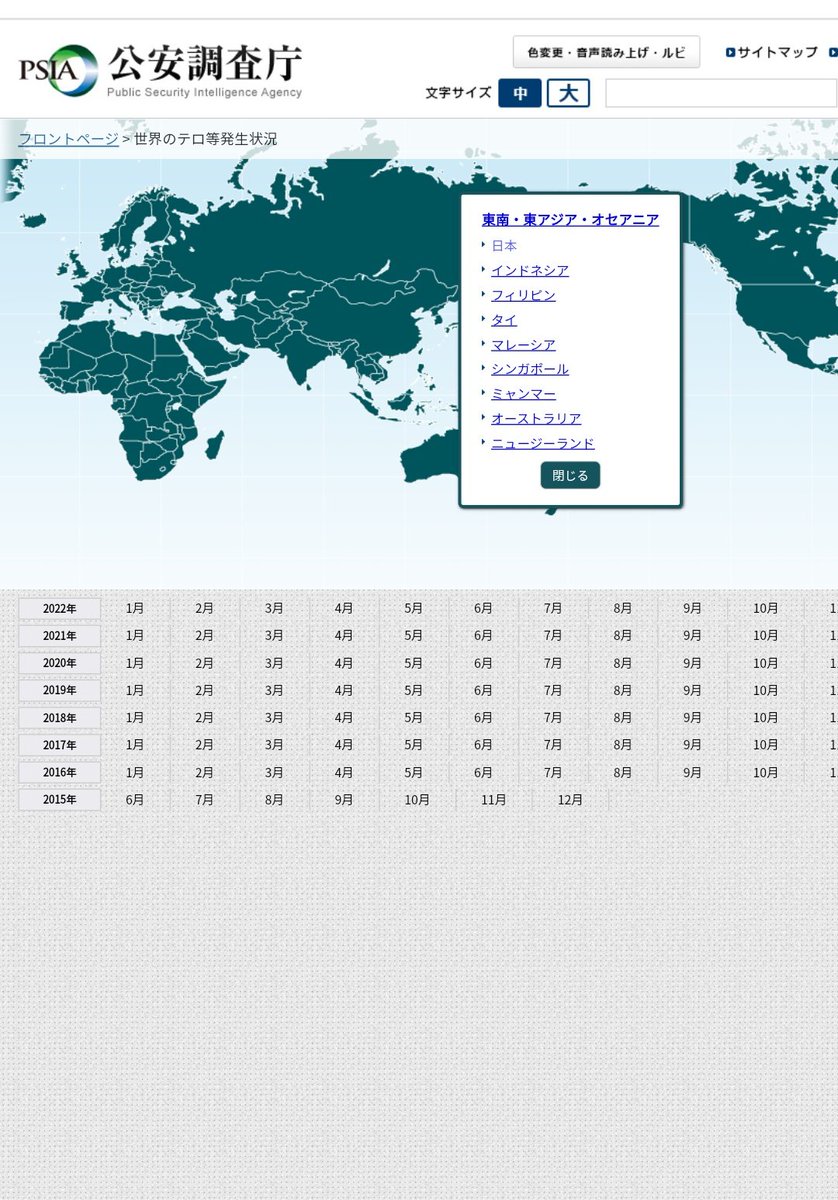This screenshot has height=1200, width=838.
Task: Open 3月 in the 2017年 row
Action: pos(275,745)
